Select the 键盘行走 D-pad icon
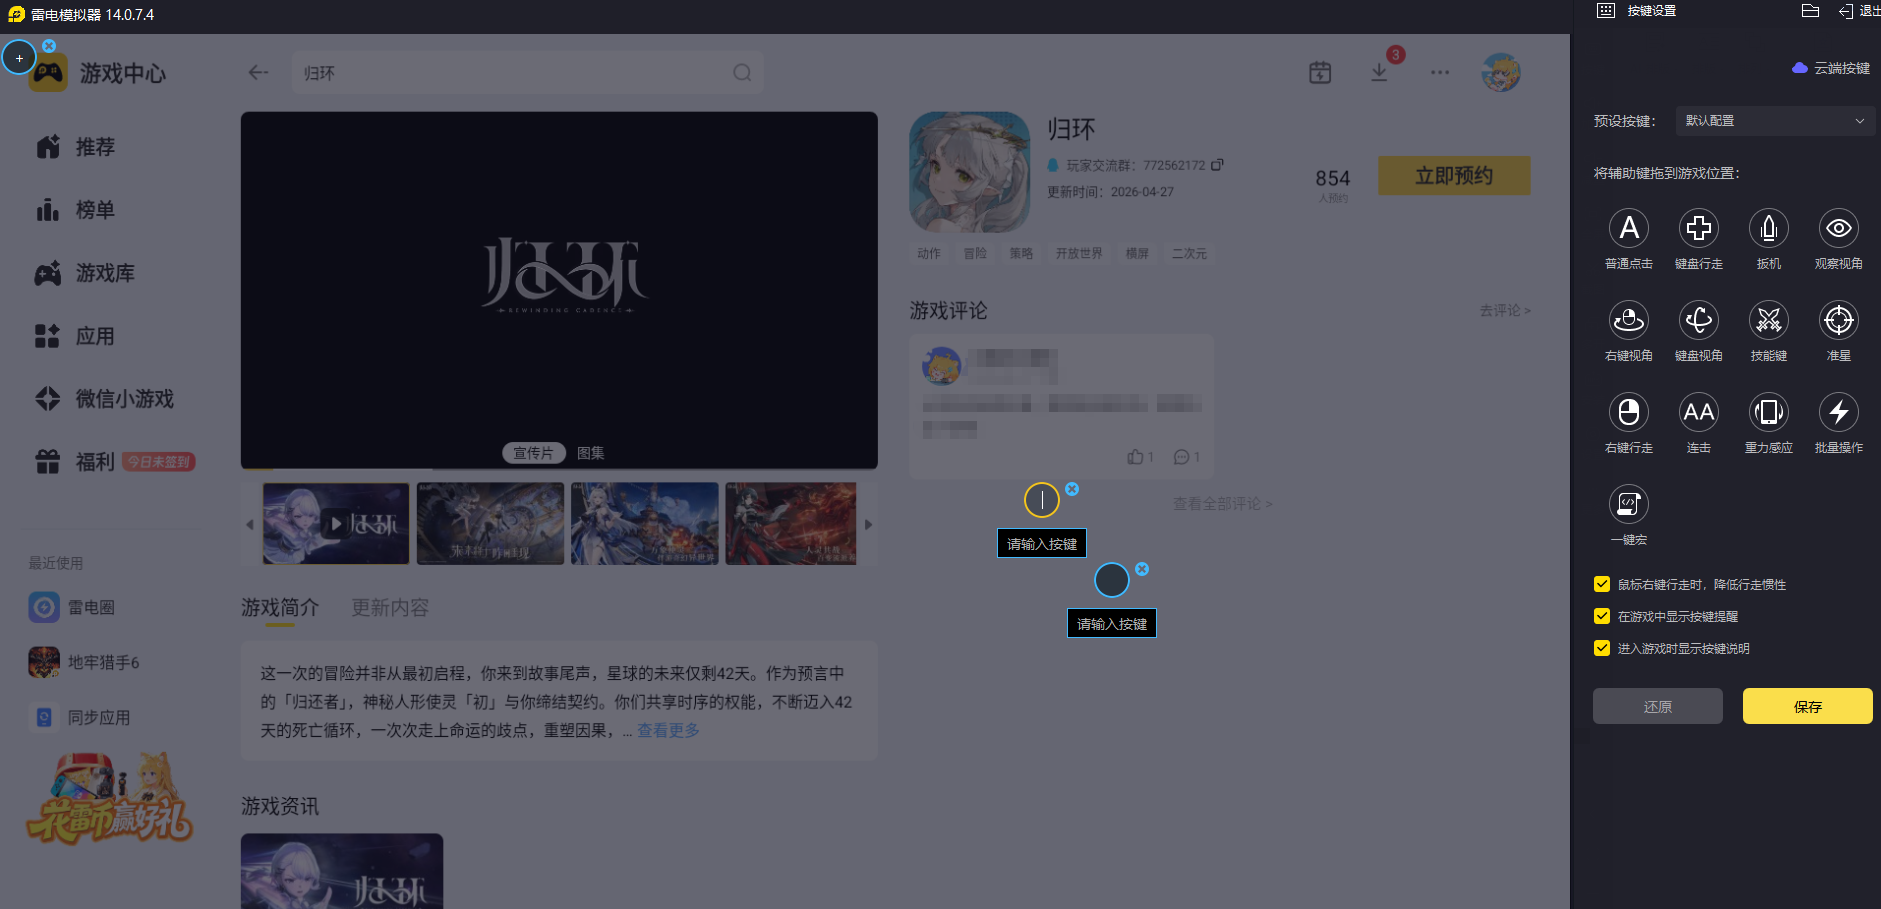Viewport: 1881px width, 909px height. click(x=1699, y=228)
